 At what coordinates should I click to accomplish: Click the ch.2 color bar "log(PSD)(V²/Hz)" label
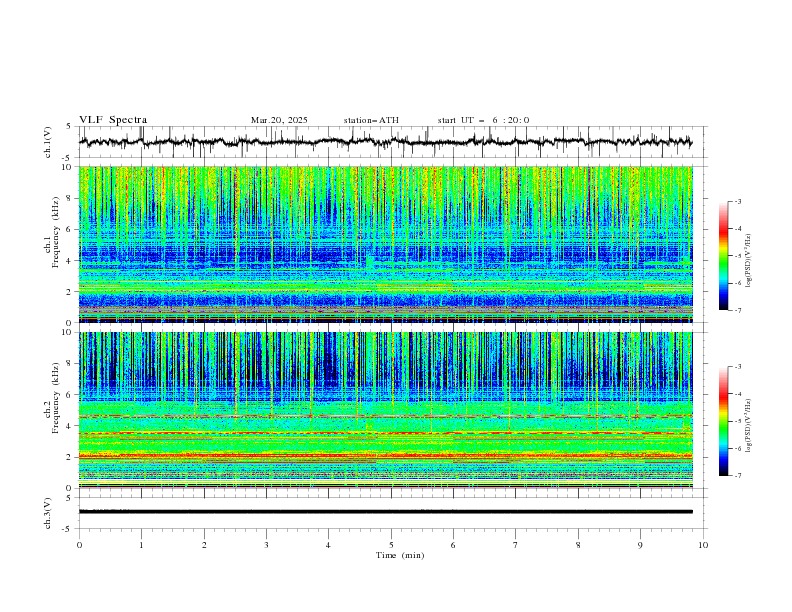[749, 425]
